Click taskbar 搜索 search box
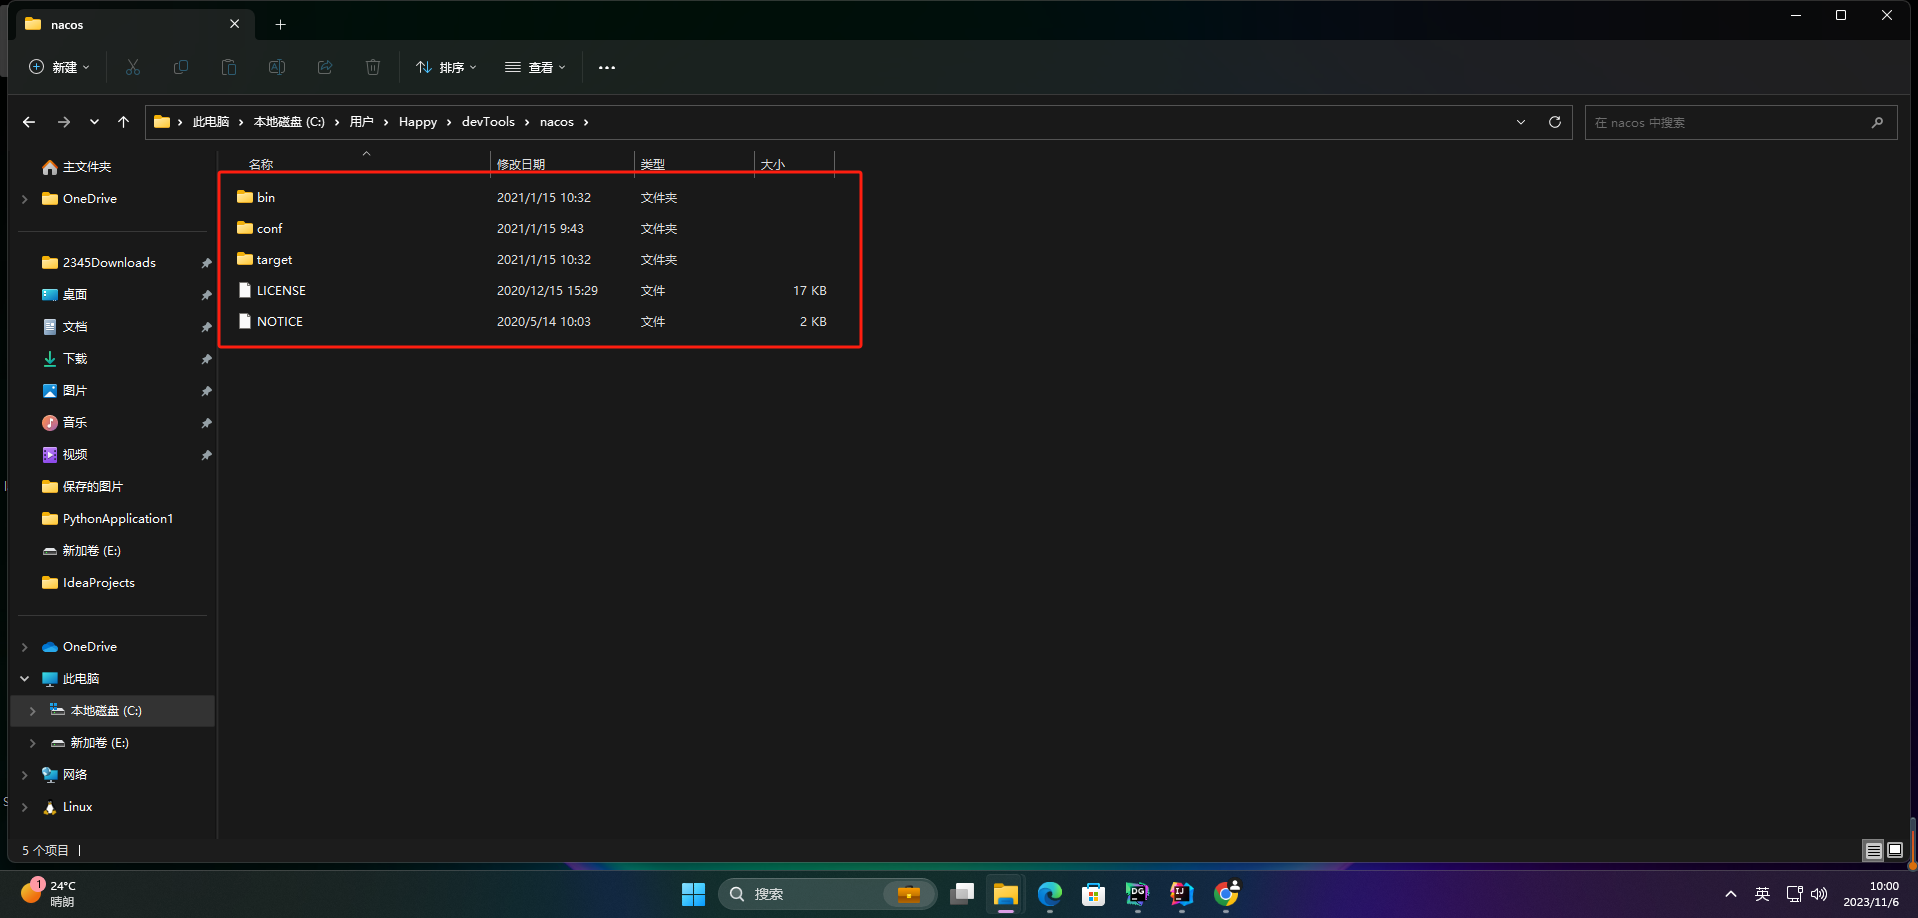Viewport: 1918px width, 918px height. click(827, 894)
